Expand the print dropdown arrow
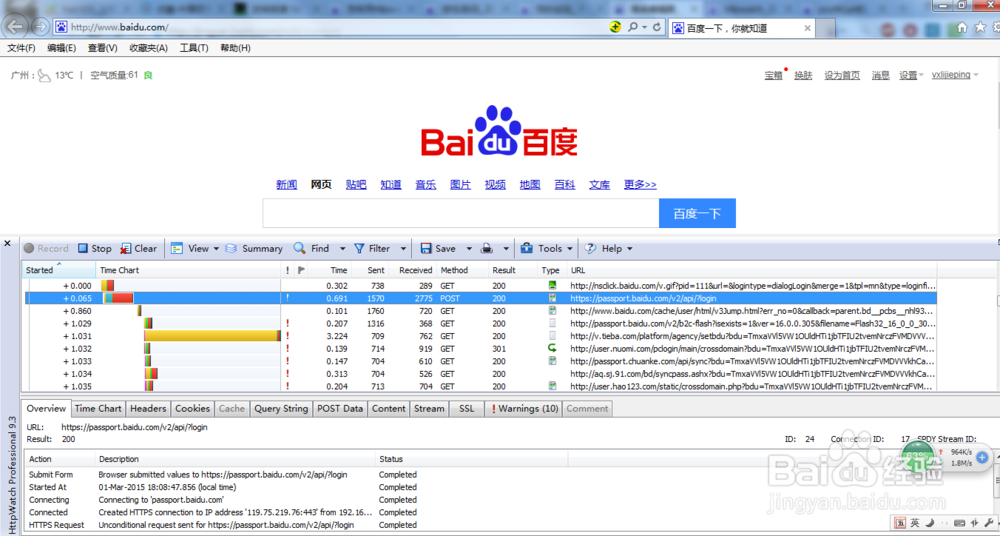 coord(506,248)
